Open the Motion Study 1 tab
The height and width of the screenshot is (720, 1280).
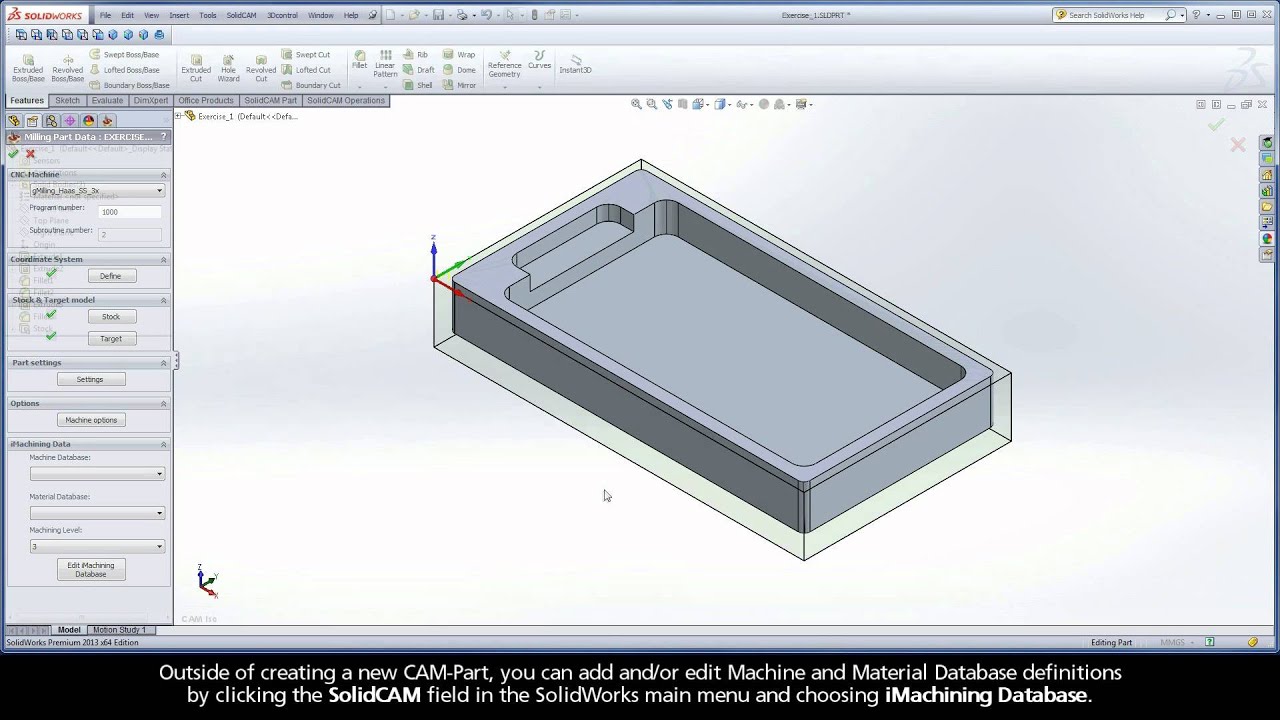click(119, 630)
